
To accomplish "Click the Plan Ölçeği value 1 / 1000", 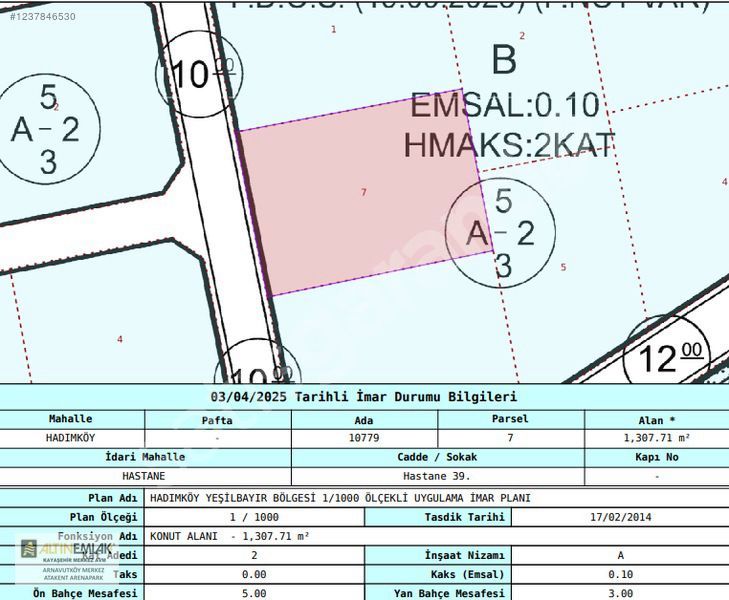I will 254,517.
